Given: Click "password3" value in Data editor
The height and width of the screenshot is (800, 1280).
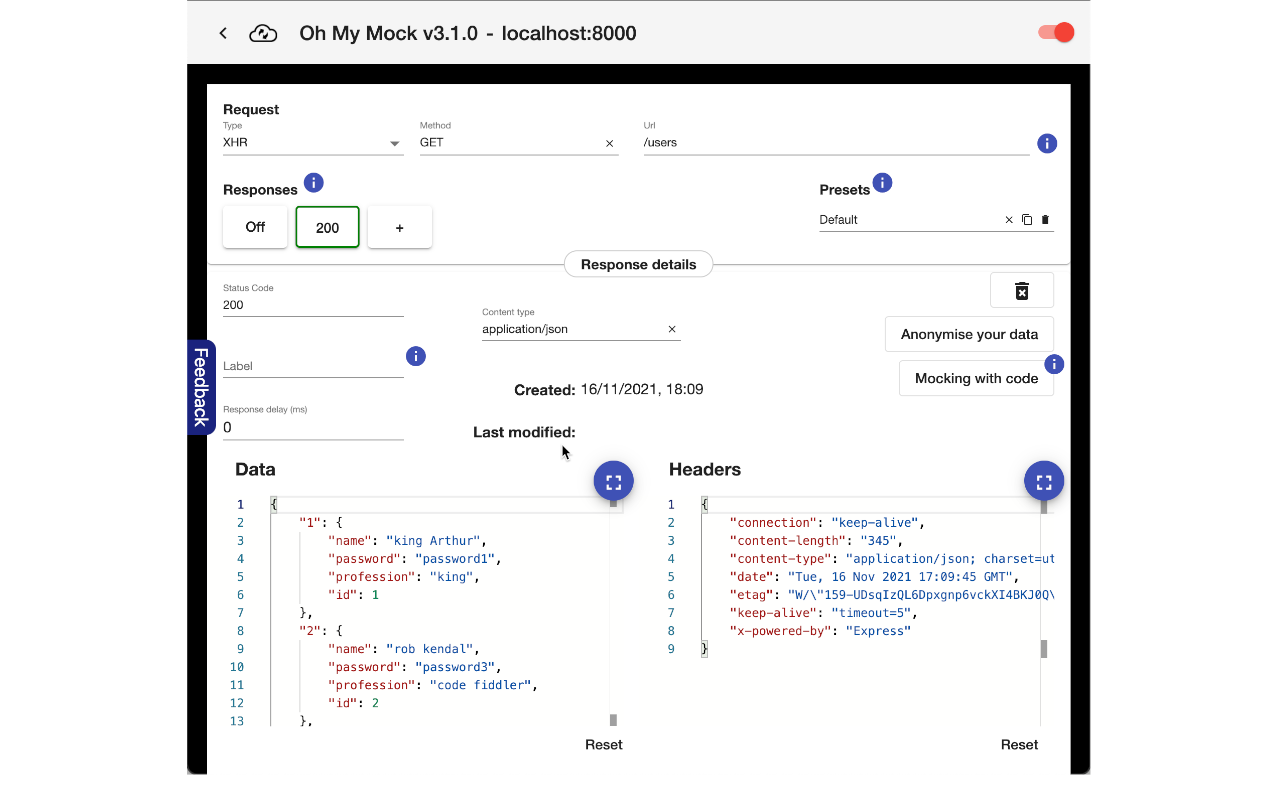Looking at the screenshot, I should (x=455, y=667).
